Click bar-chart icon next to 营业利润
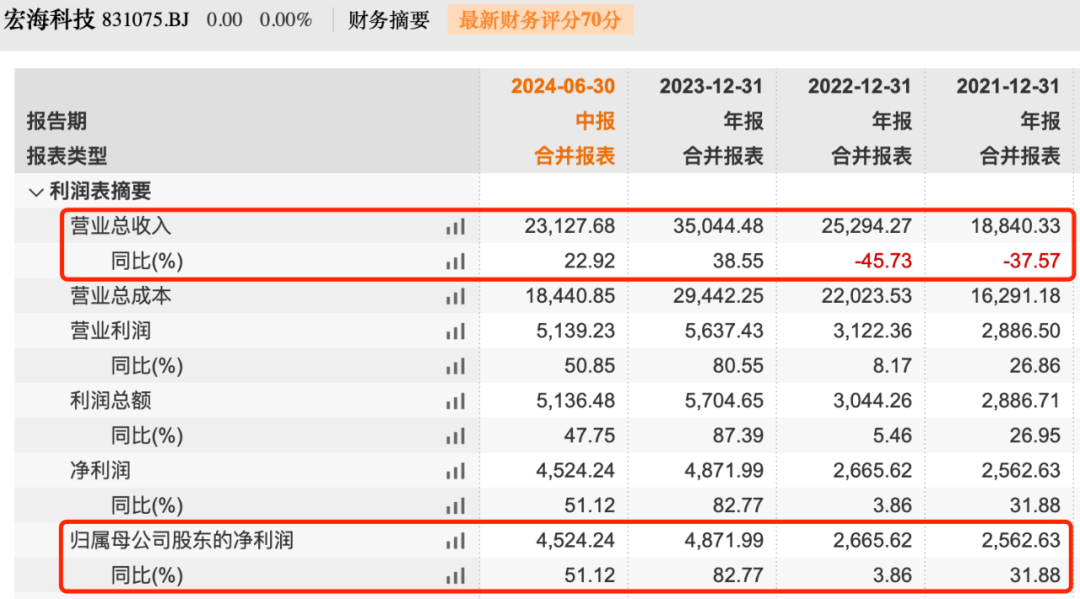 (456, 331)
